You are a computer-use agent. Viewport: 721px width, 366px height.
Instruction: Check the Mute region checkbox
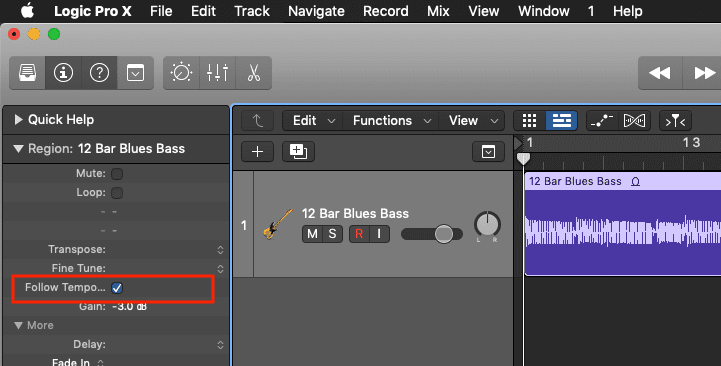tap(117, 174)
